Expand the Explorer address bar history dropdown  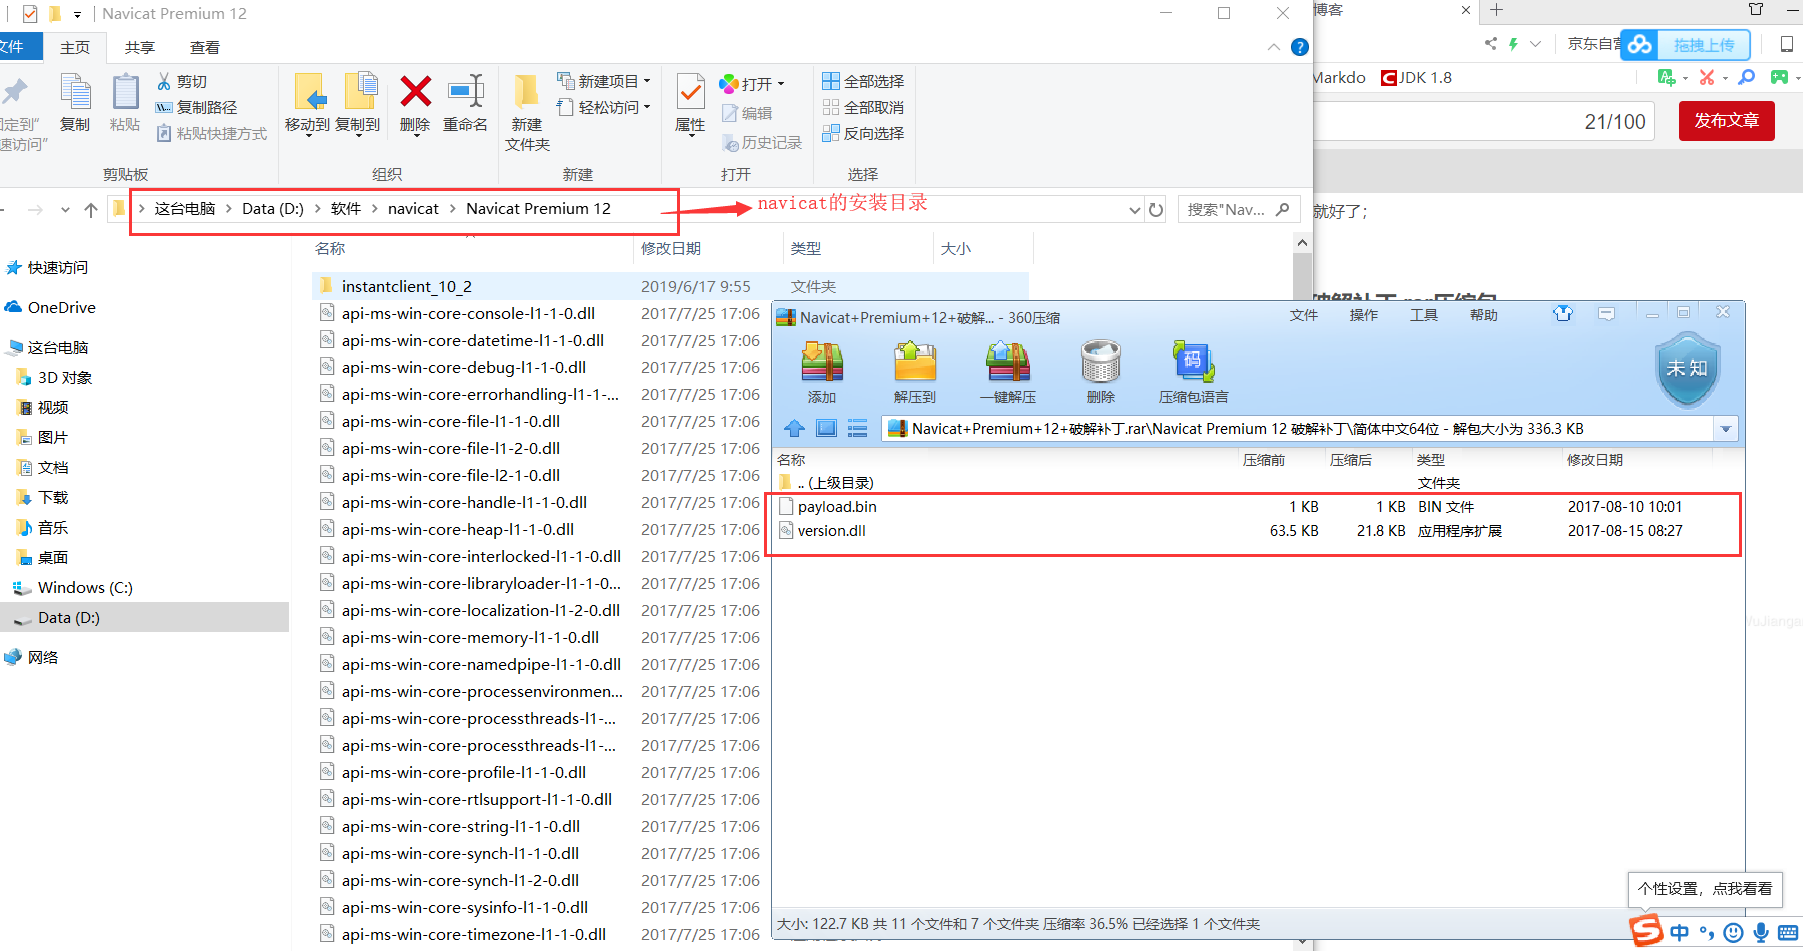point(1134,209)
